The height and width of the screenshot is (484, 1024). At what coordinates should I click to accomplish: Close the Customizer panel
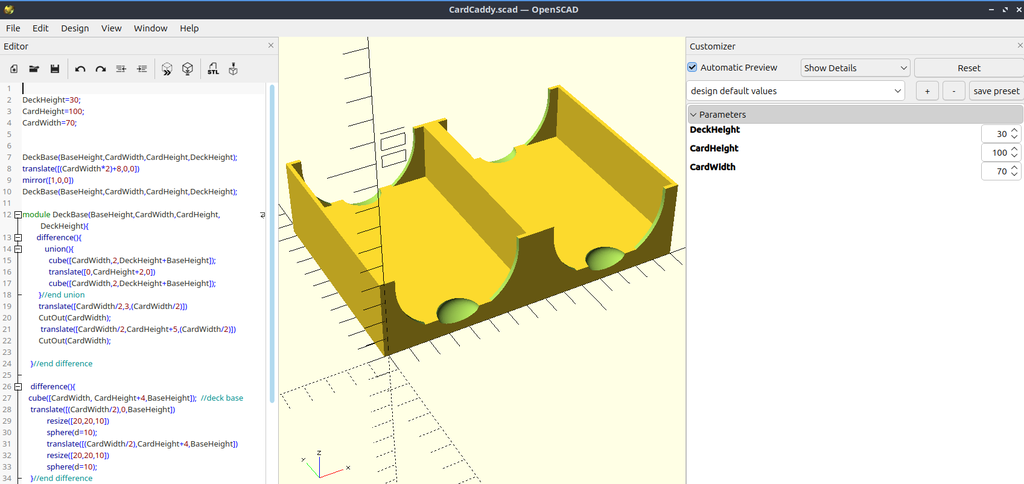pyautogui.click(x=1020, y=46)
